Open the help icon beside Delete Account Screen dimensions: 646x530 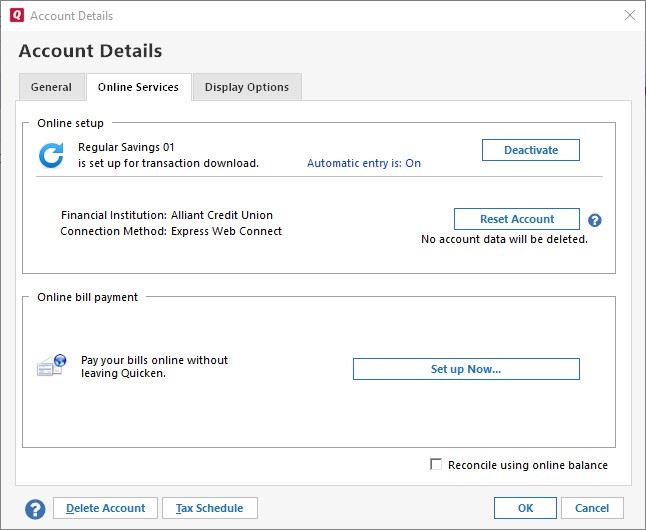[35, 509]
